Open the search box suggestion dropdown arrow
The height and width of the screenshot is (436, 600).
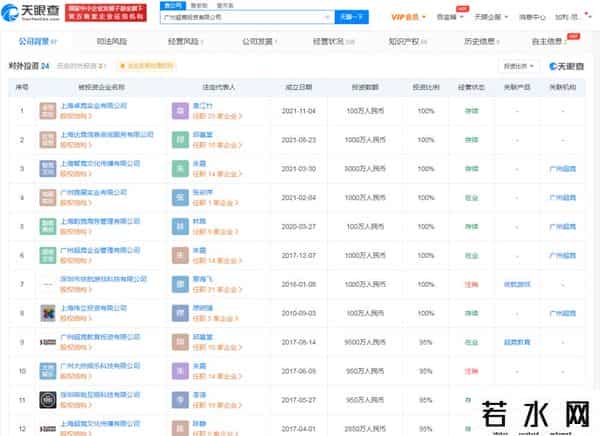click(x=328, y=17)
